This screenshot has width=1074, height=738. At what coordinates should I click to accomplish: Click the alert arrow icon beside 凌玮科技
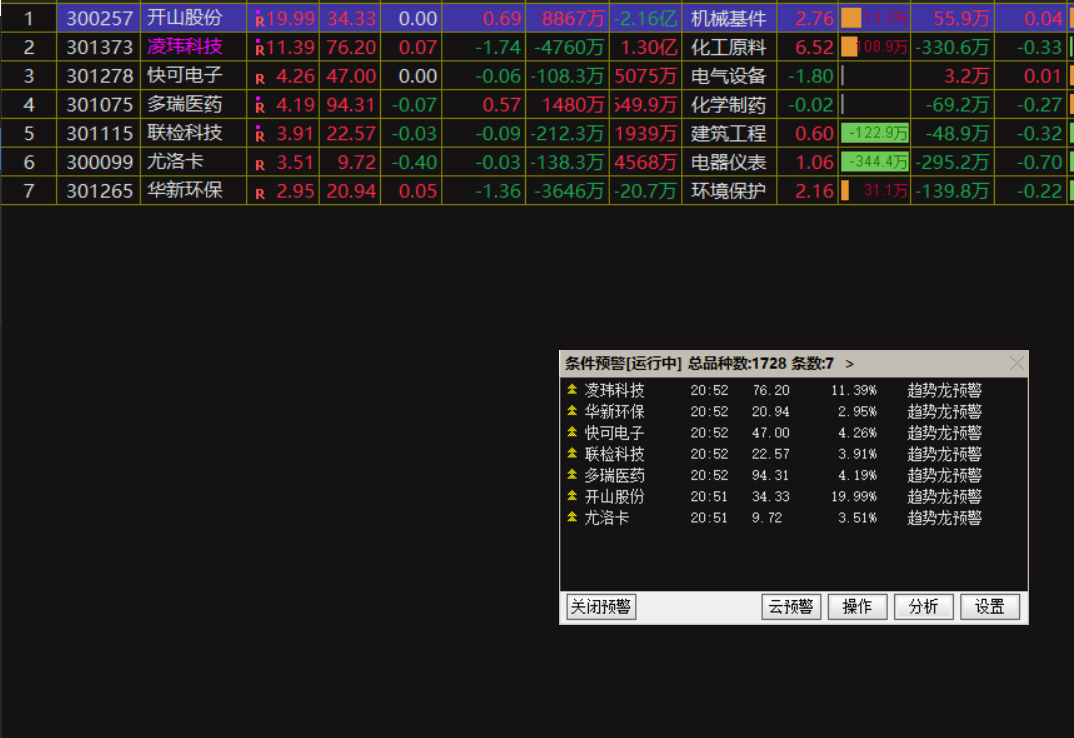click(572, 390)
